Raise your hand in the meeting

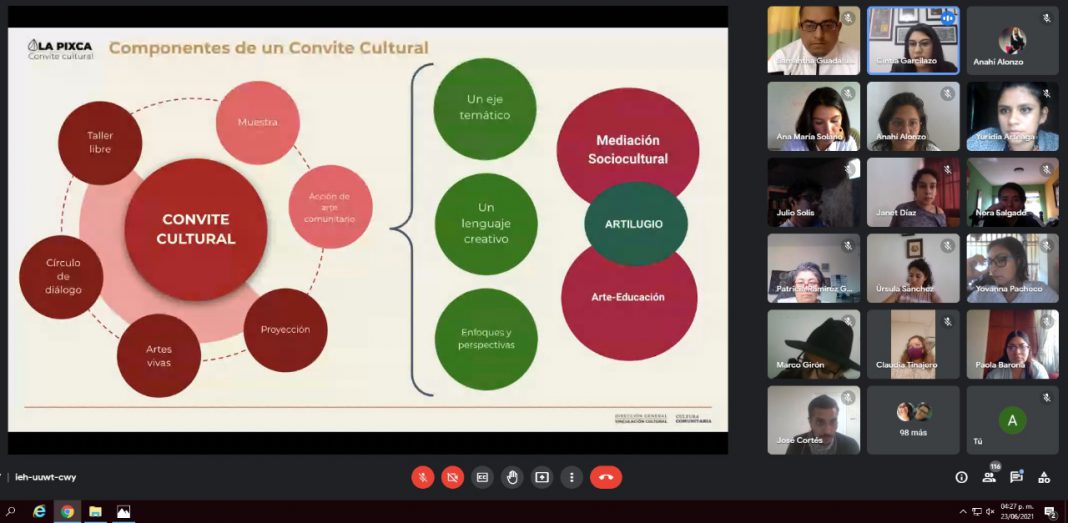click(x=512, y=477)
